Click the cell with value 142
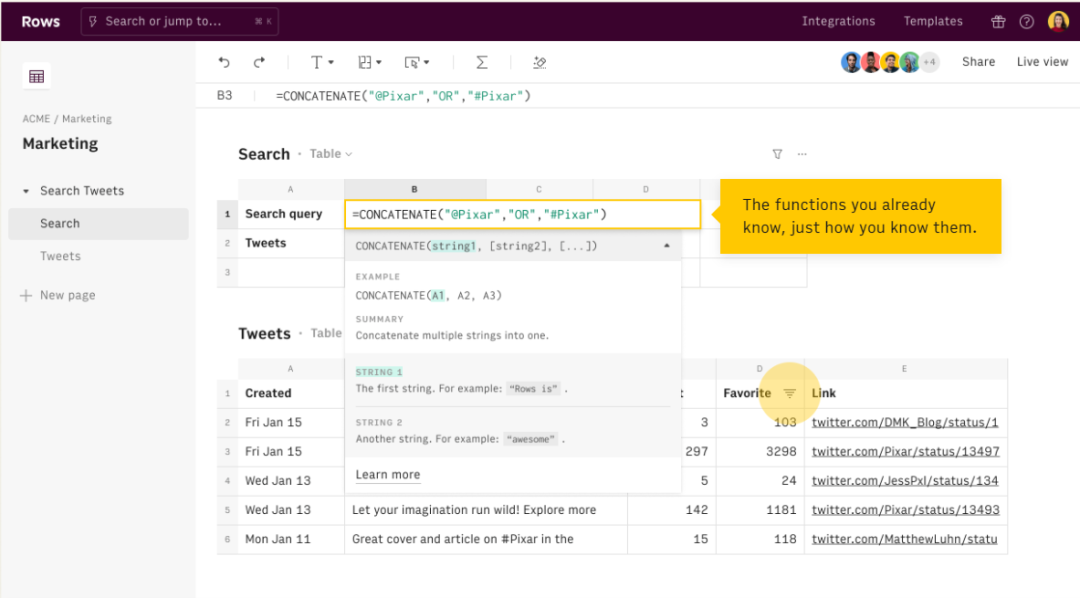Screen dimensions: 1080x598 tap(672, 510)
